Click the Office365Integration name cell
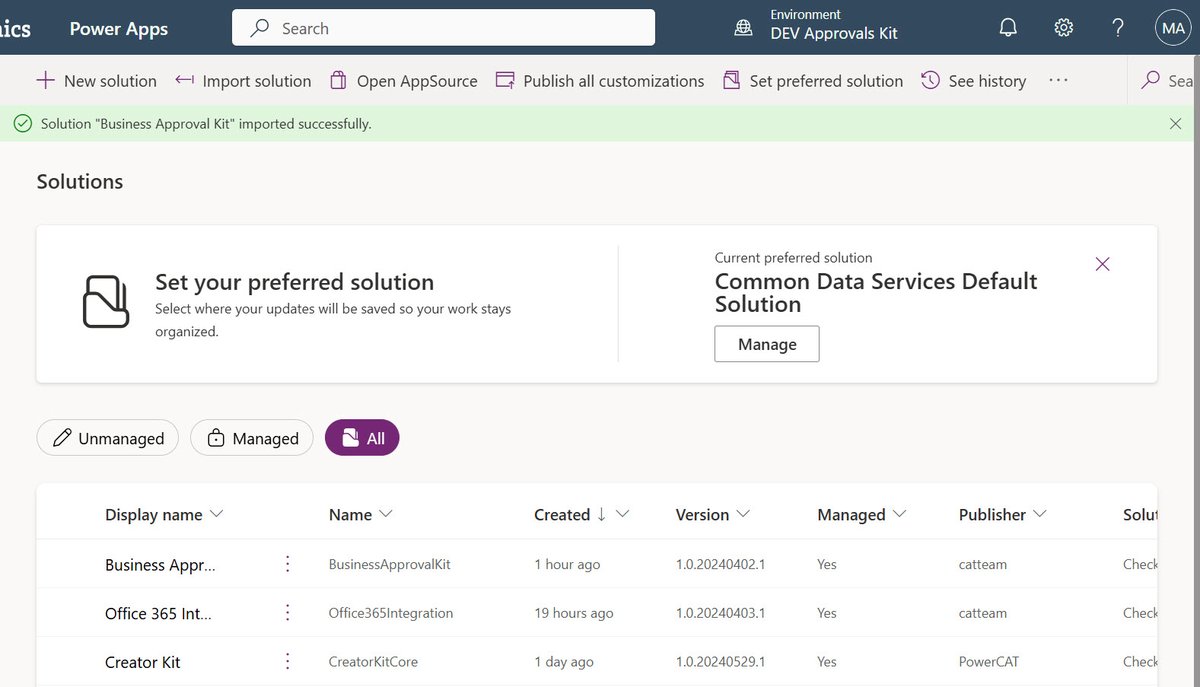 (x=391, y=613)
